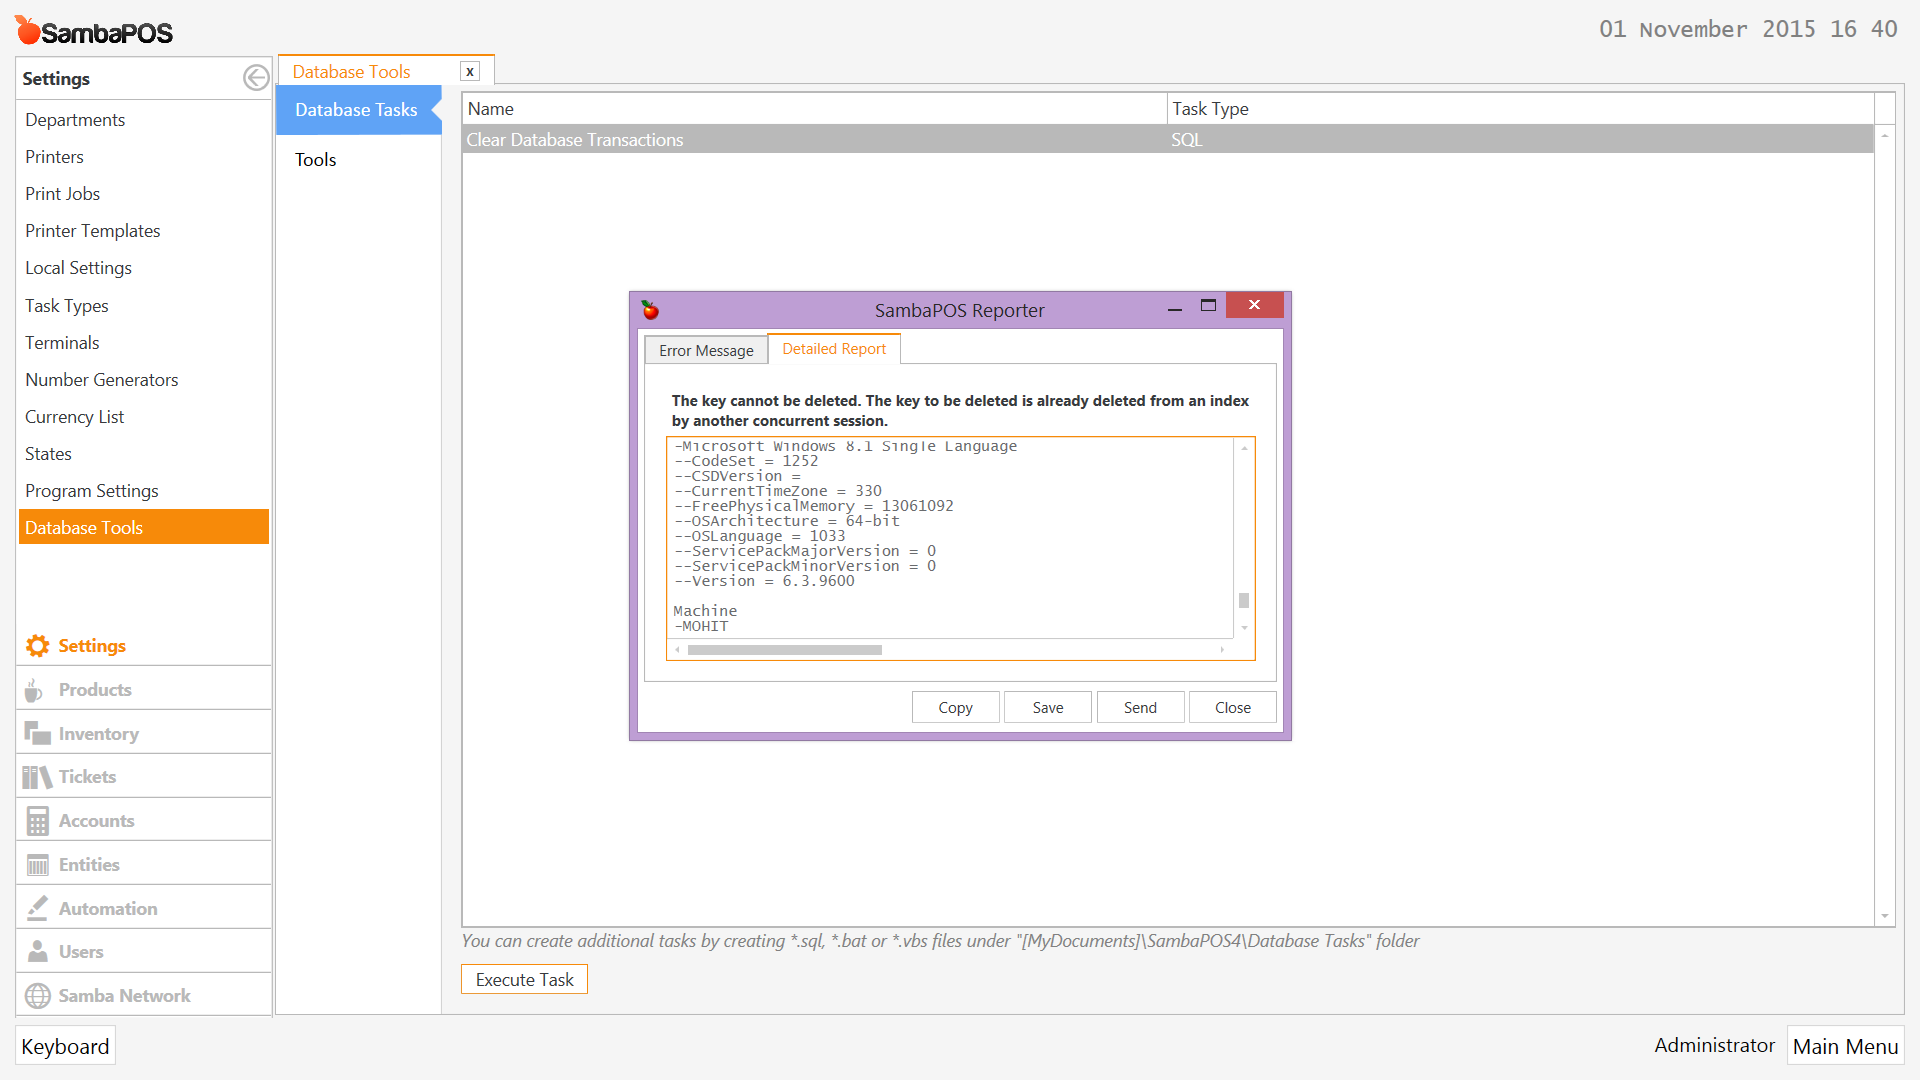Open Task Types settings
The image size is (1920, 1080).
(66, 306)
